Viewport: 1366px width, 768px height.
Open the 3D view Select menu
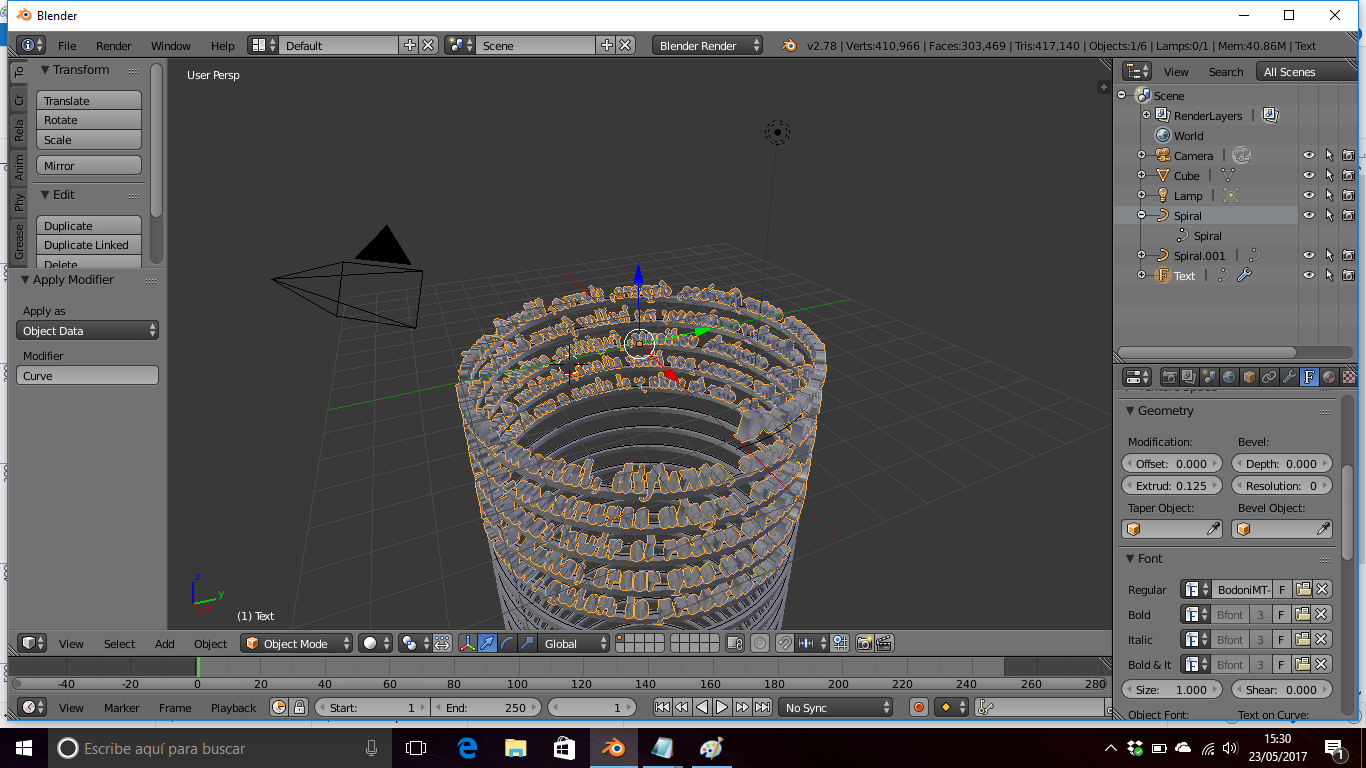tap(119, 644)
